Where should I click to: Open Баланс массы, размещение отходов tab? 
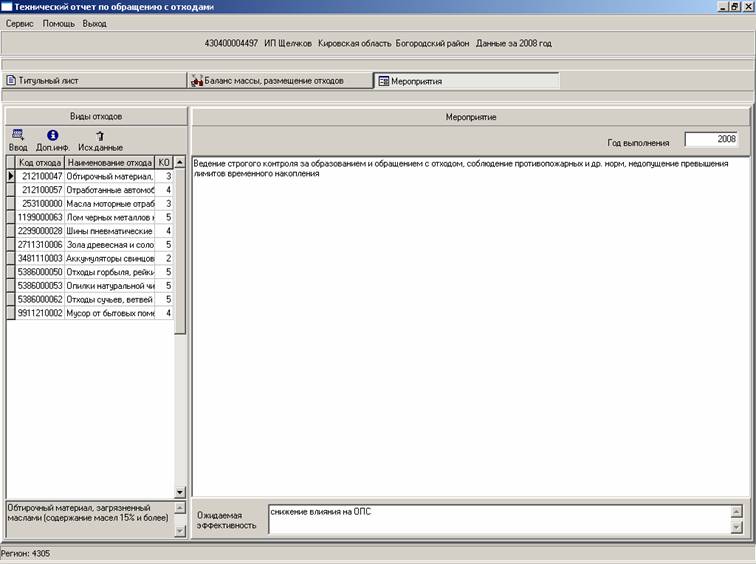(278, 81)
